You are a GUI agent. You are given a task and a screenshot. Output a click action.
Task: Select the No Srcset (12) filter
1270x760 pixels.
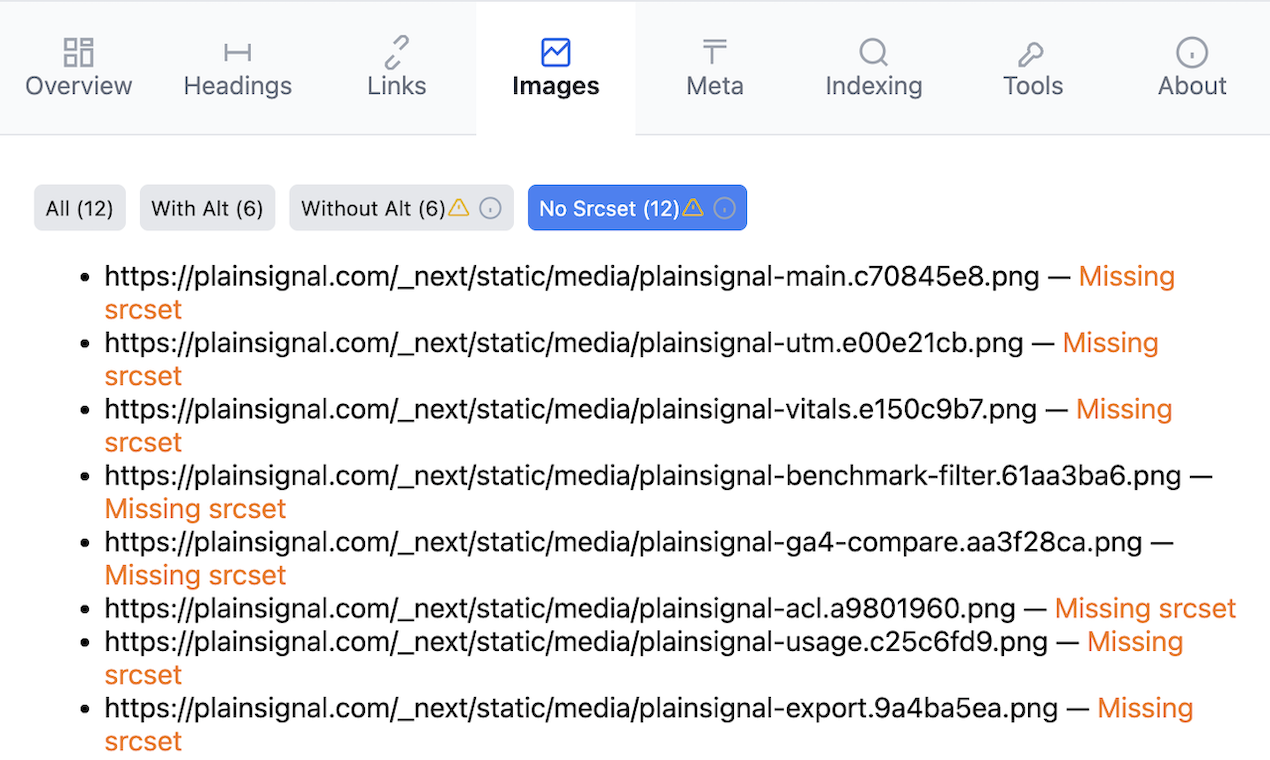pos(637,208)
